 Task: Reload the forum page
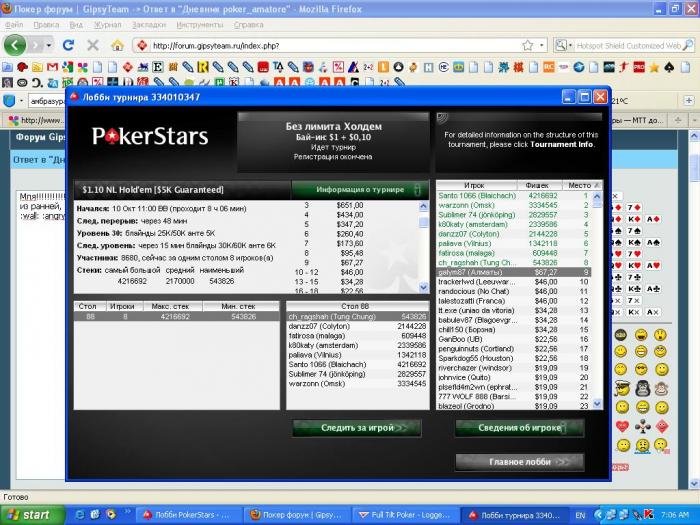[x=68, y=45]
